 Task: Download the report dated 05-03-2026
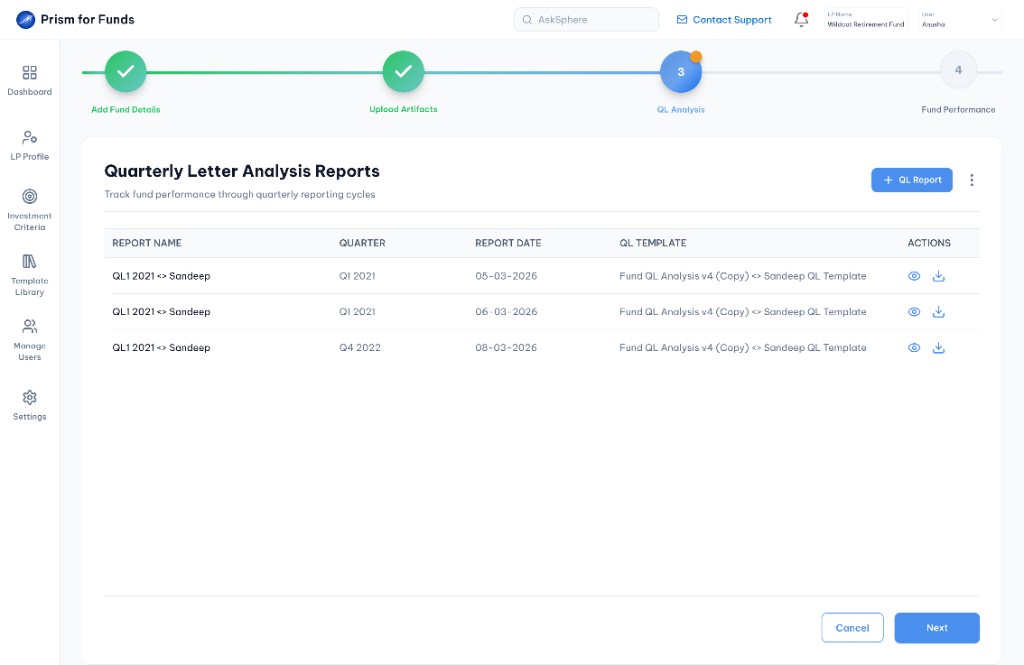point(938,276)
